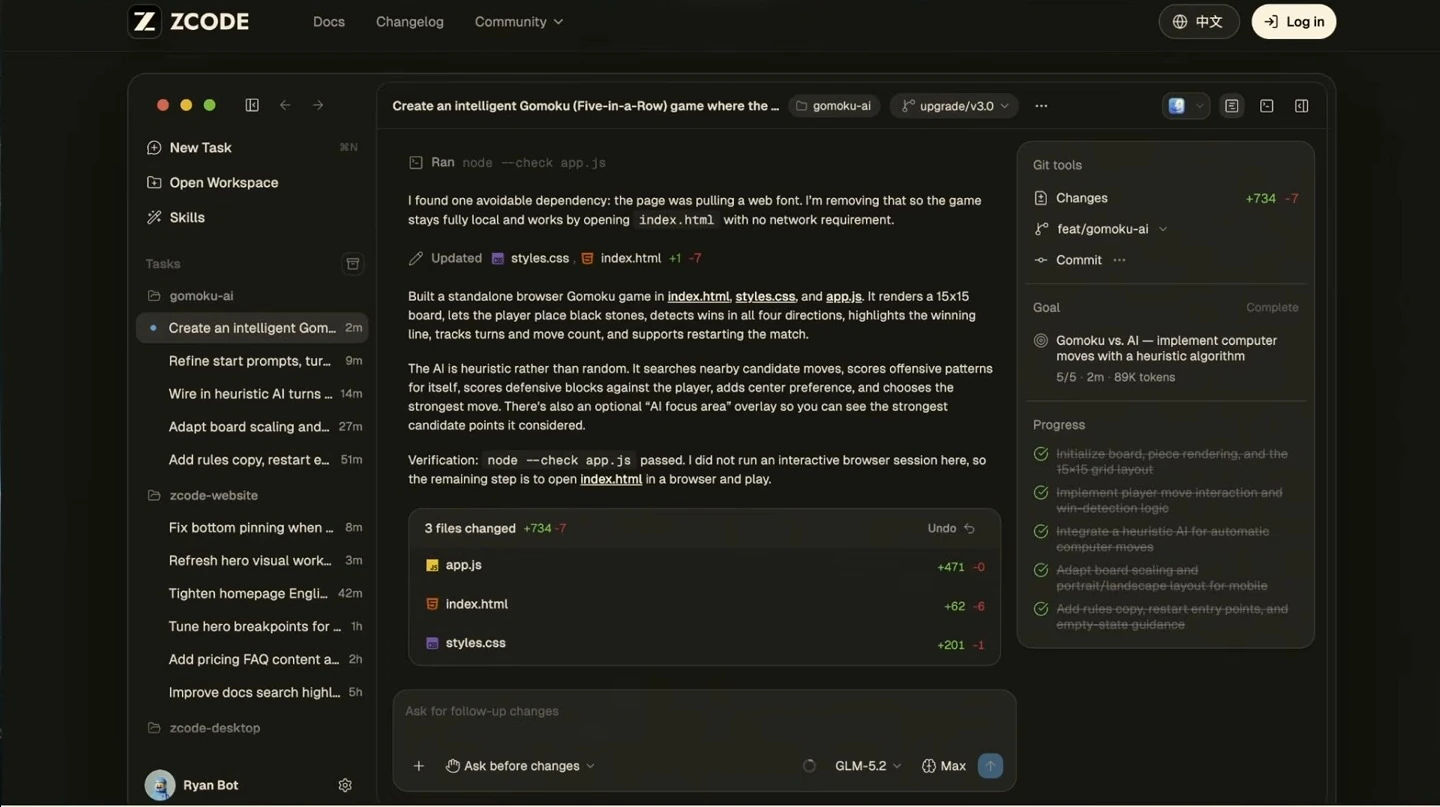1440x807 pixels.
Task: Toggle the Add rules copy progress checkmark
Action: click(x=1041, y=609)
